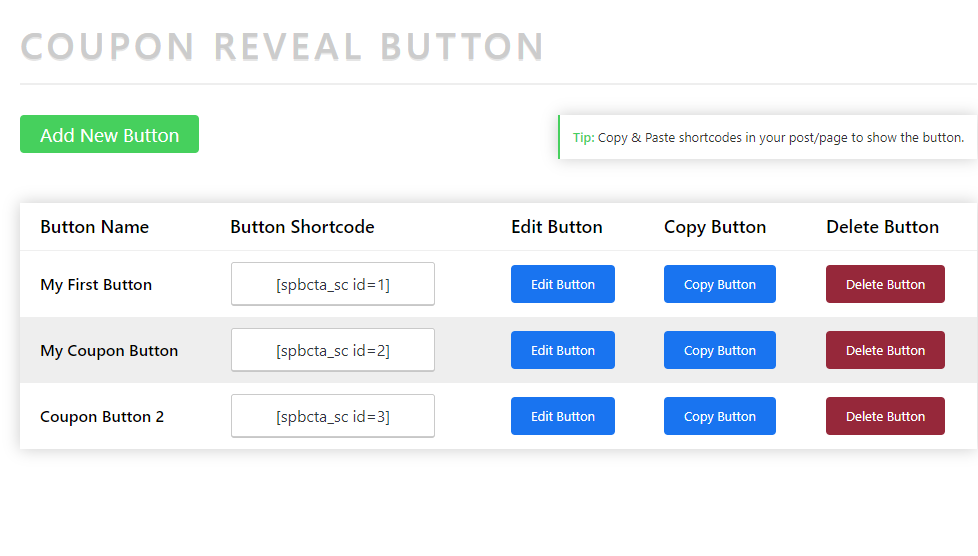This screenshot has height=556, width=978.
Task: Delete the Coupon Button 2 entry
Action: tap(885, 416)
